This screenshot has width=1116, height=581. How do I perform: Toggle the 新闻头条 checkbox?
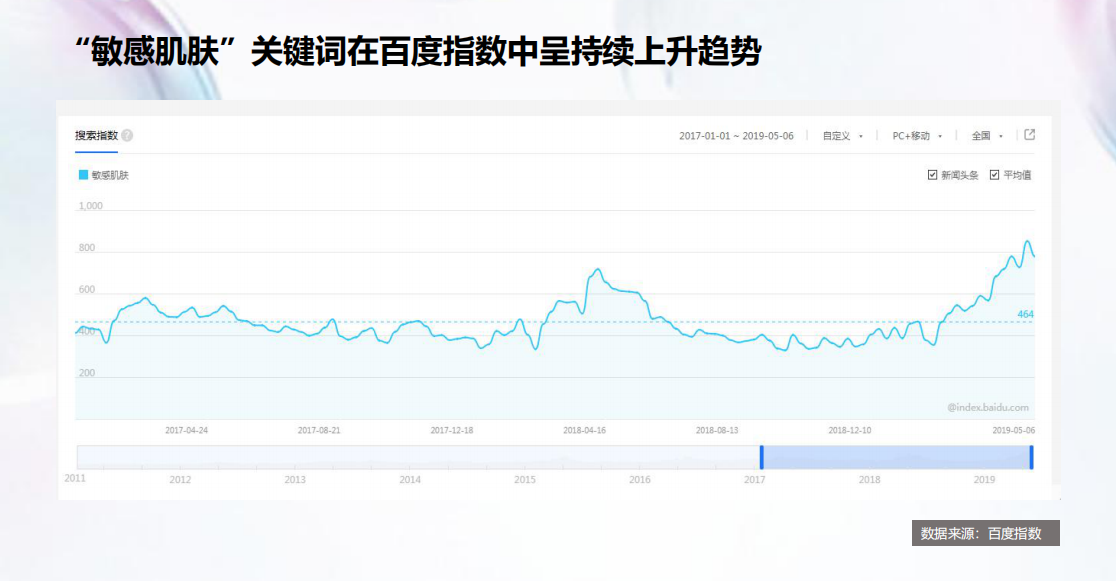click(x=932, y=175)
